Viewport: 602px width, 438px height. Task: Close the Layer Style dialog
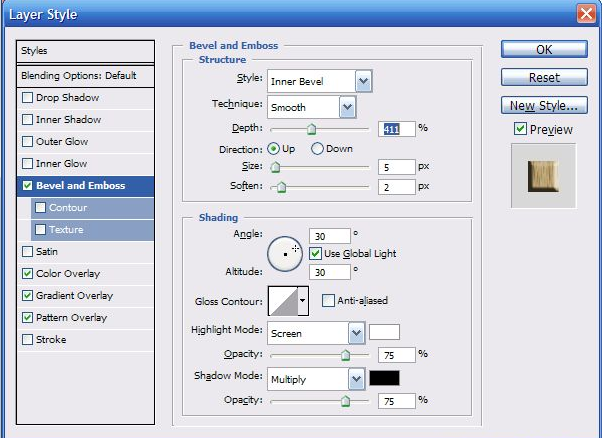pyautogui.click(x=587, y=13)
